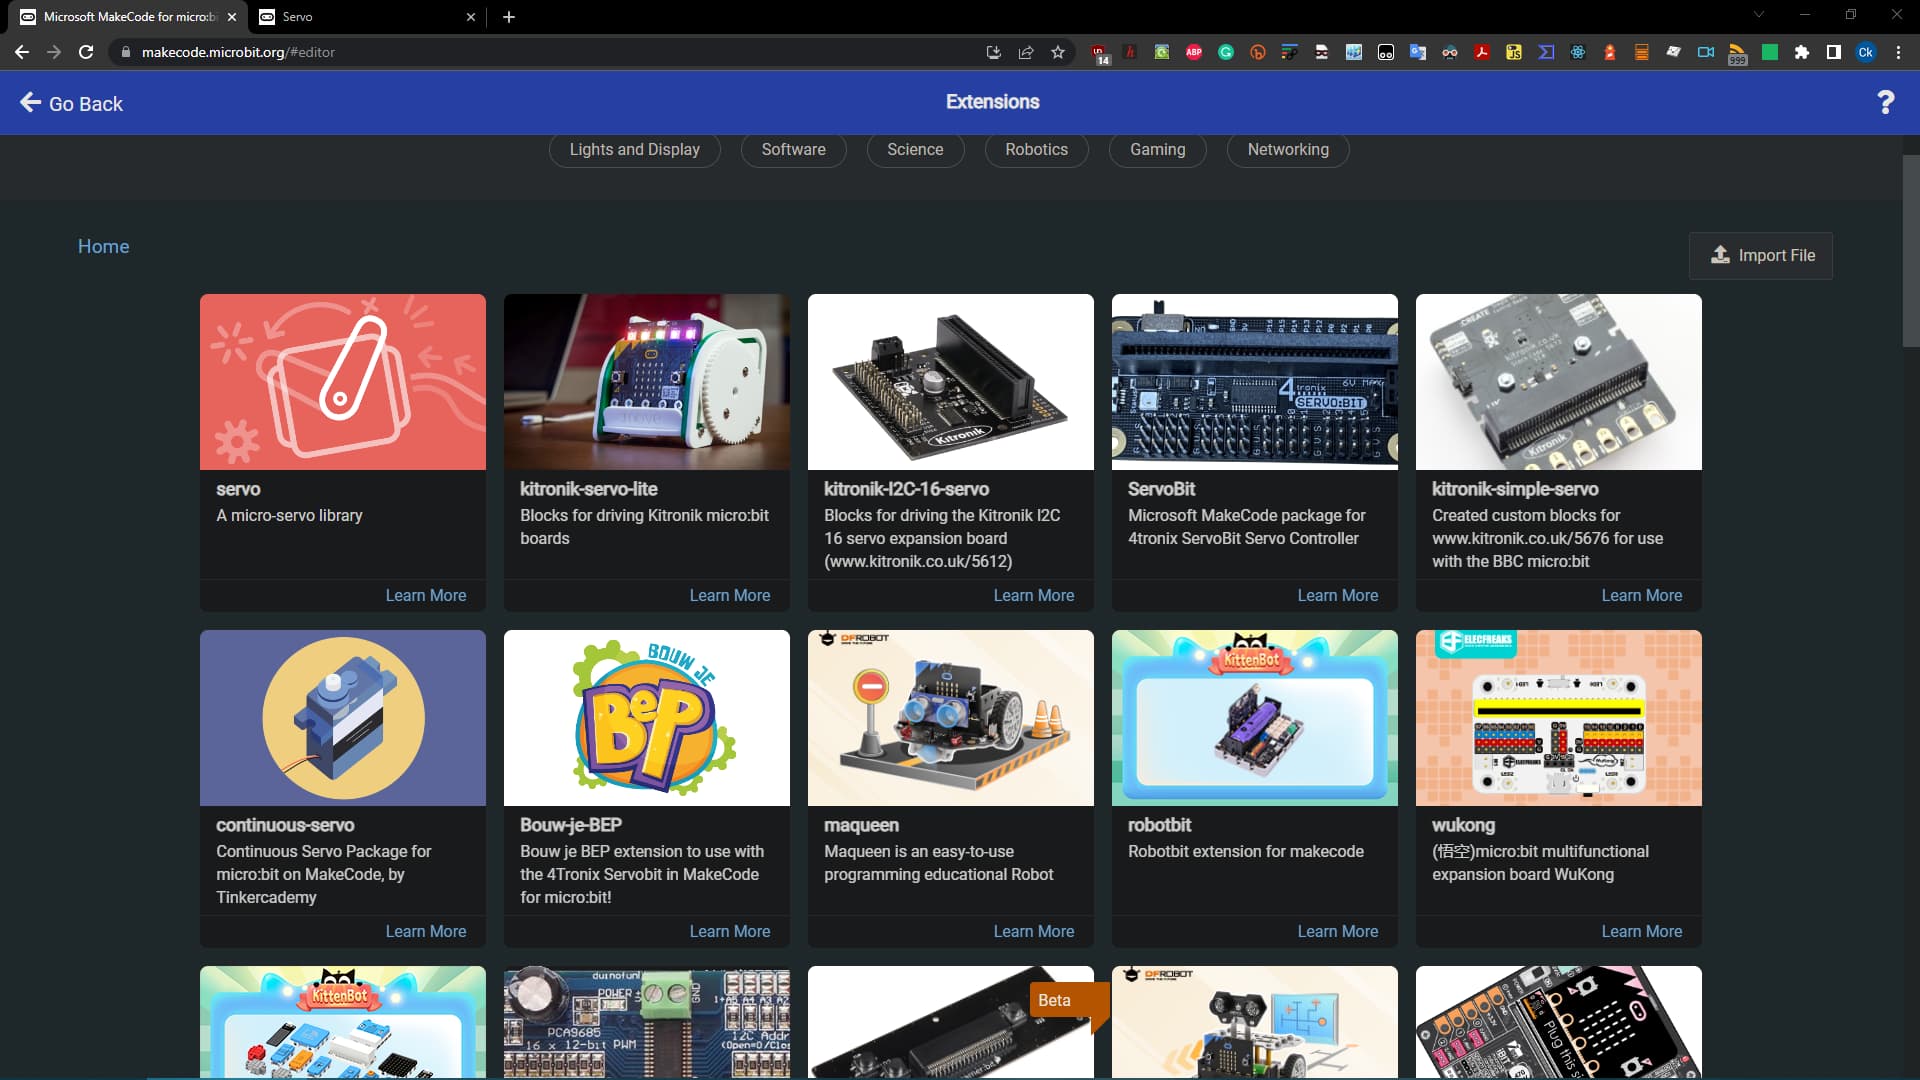The width and height of the screenshot is (1920, 1080).
Task: Select the Robotics category filter
Action: 1036,149
